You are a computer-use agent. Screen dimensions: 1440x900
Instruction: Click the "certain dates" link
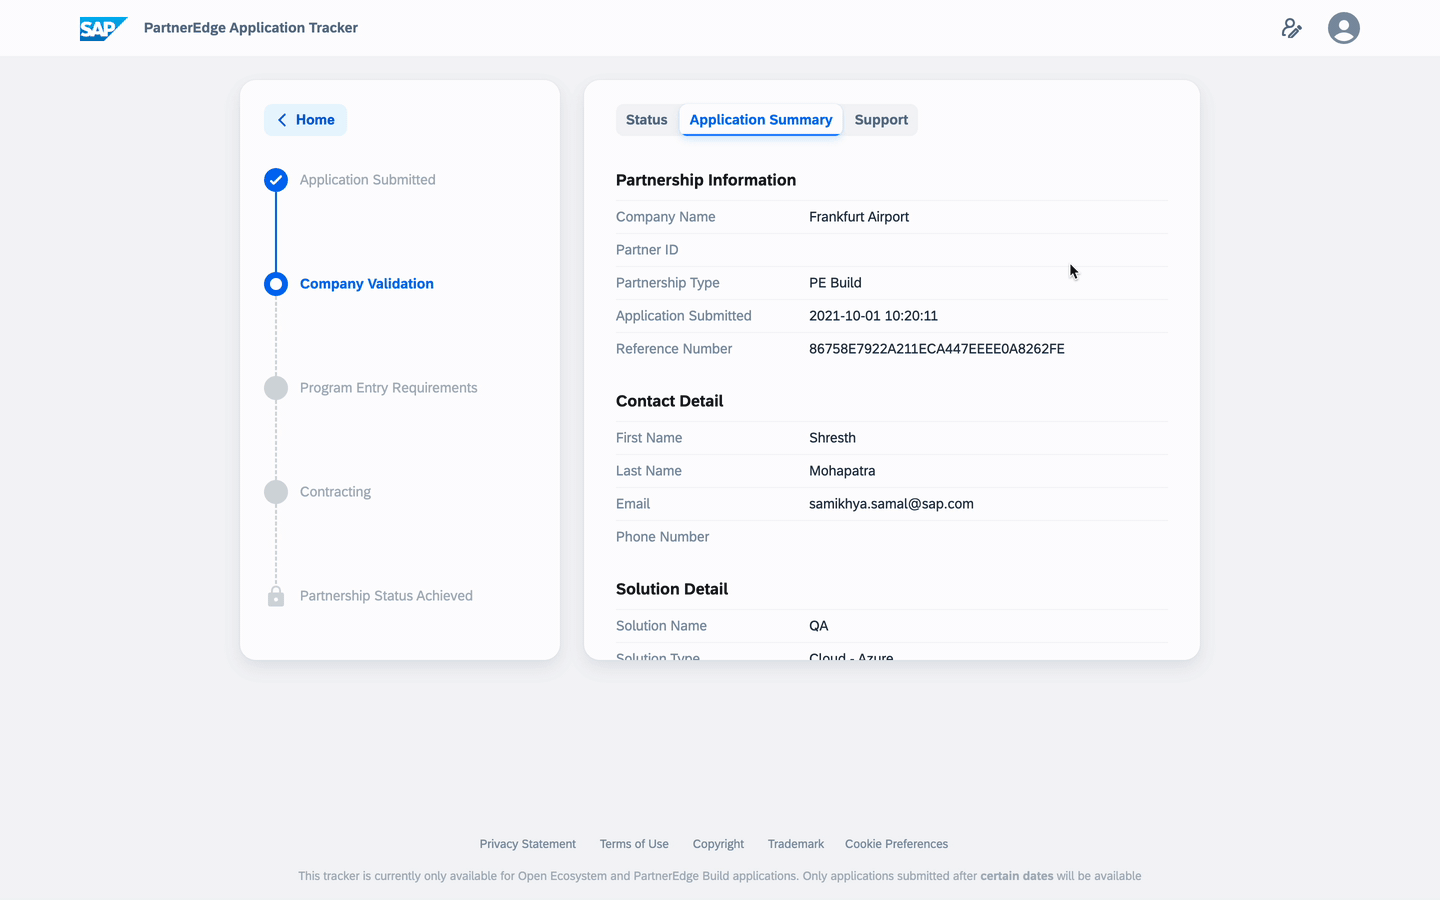coord(1016,876)
